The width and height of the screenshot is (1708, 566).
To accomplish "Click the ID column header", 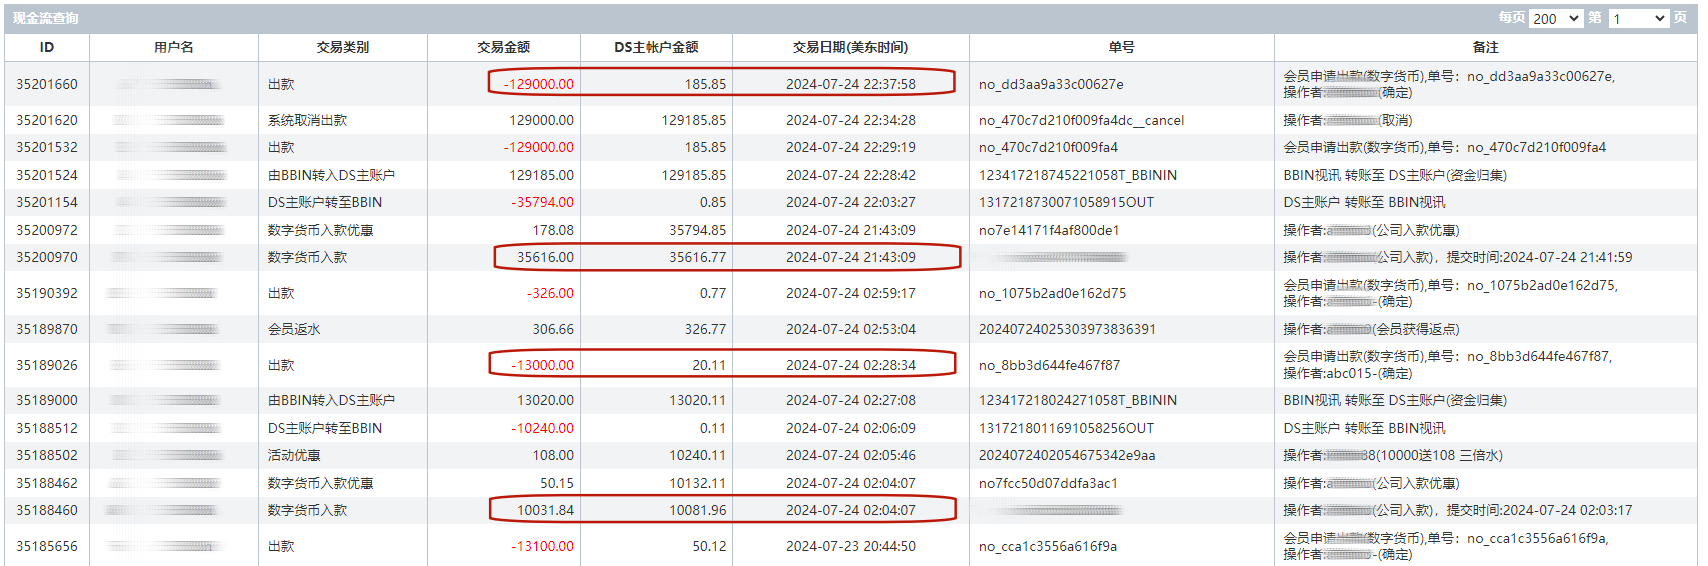I will 47,47.
